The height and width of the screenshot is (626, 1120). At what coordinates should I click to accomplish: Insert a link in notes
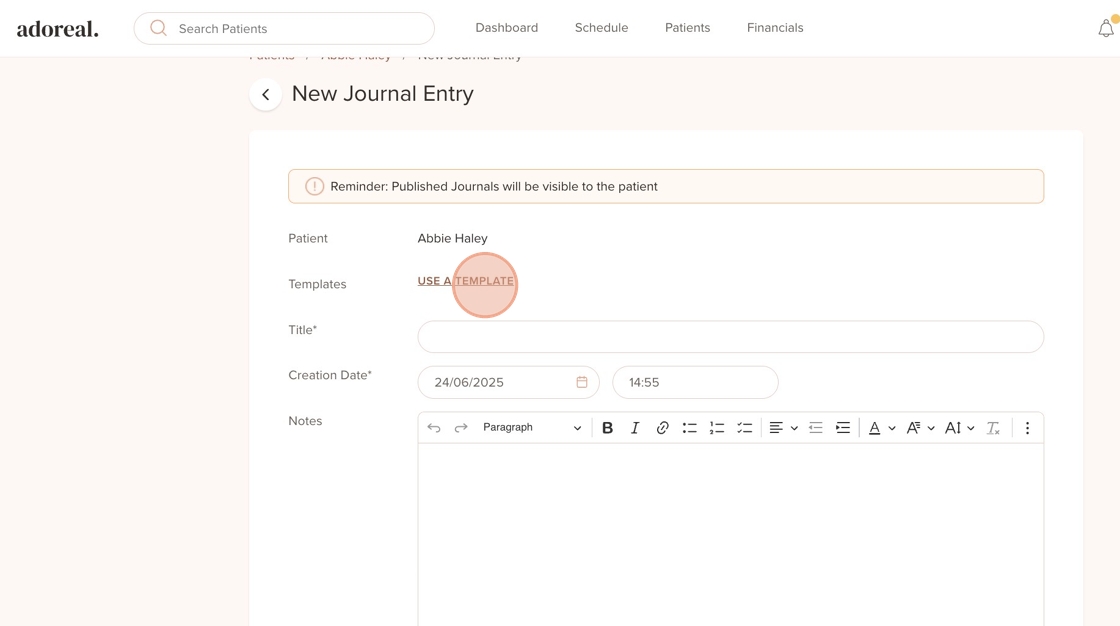click(662, 428)
